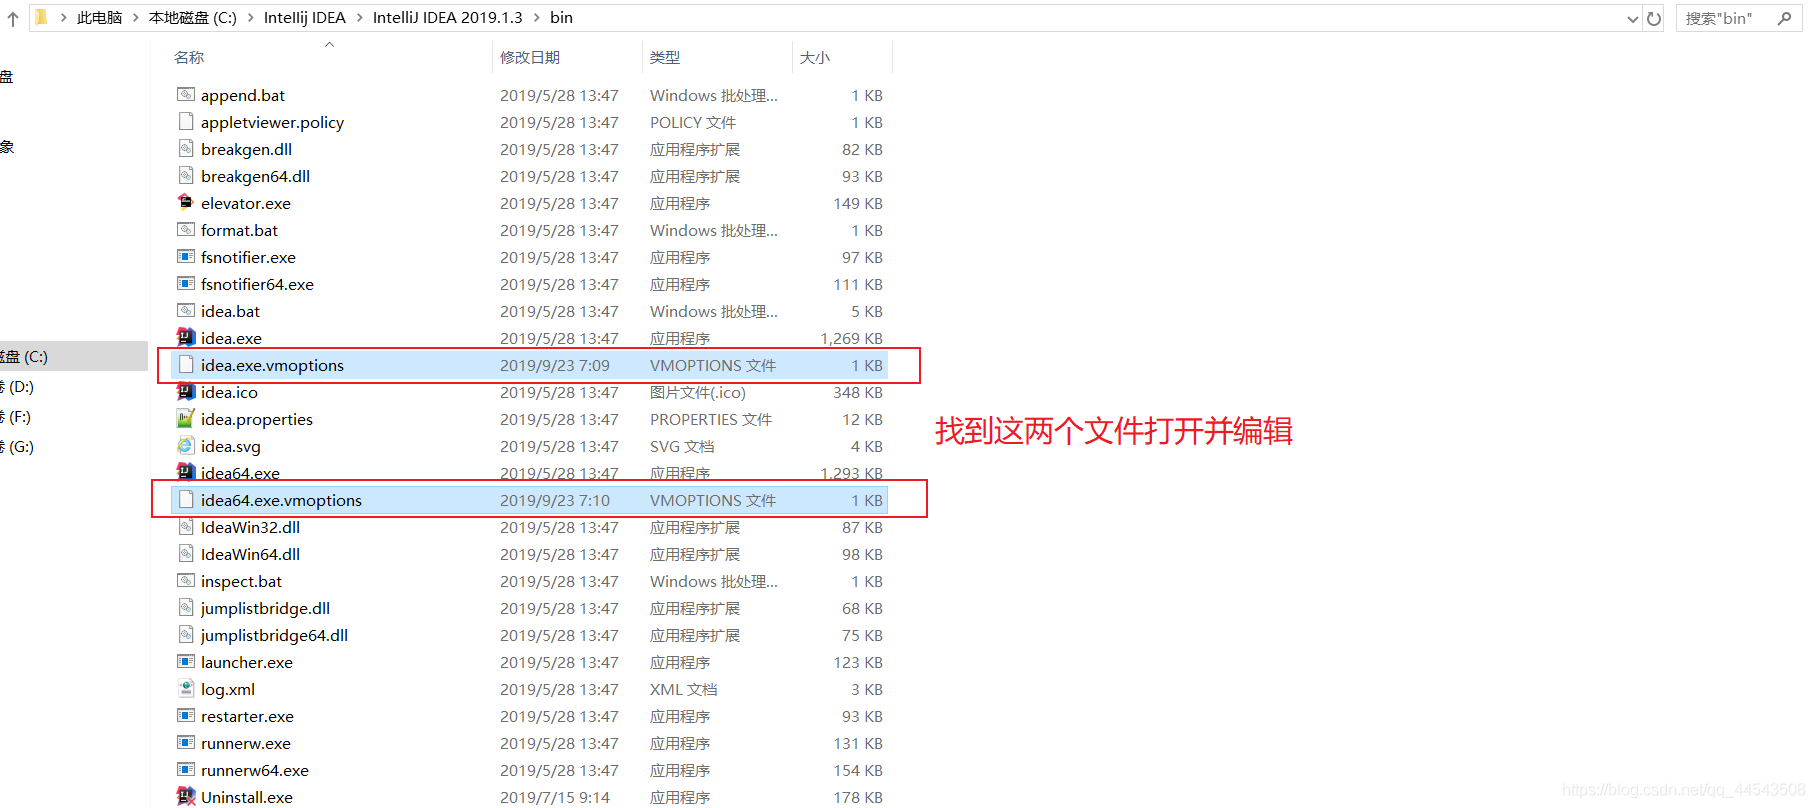Screen dimensions: 1815x808
Task: Click size cell 178 KB
Action: 858,797
